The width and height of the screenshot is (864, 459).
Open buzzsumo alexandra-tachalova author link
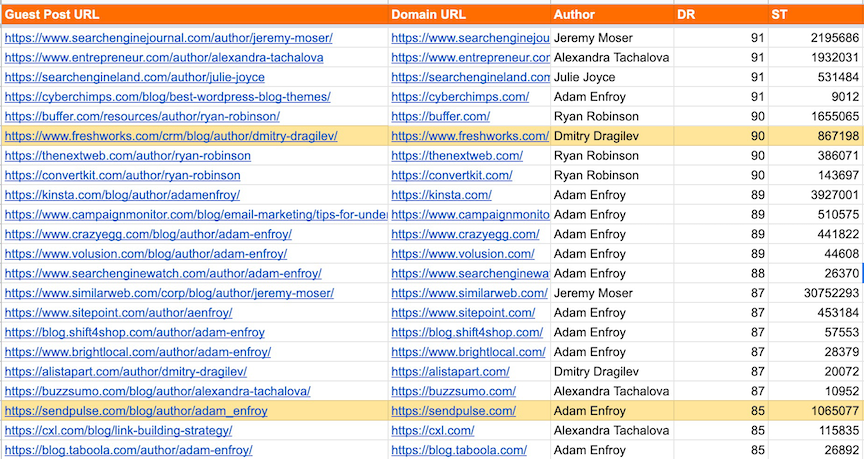[x=158, y=392]
